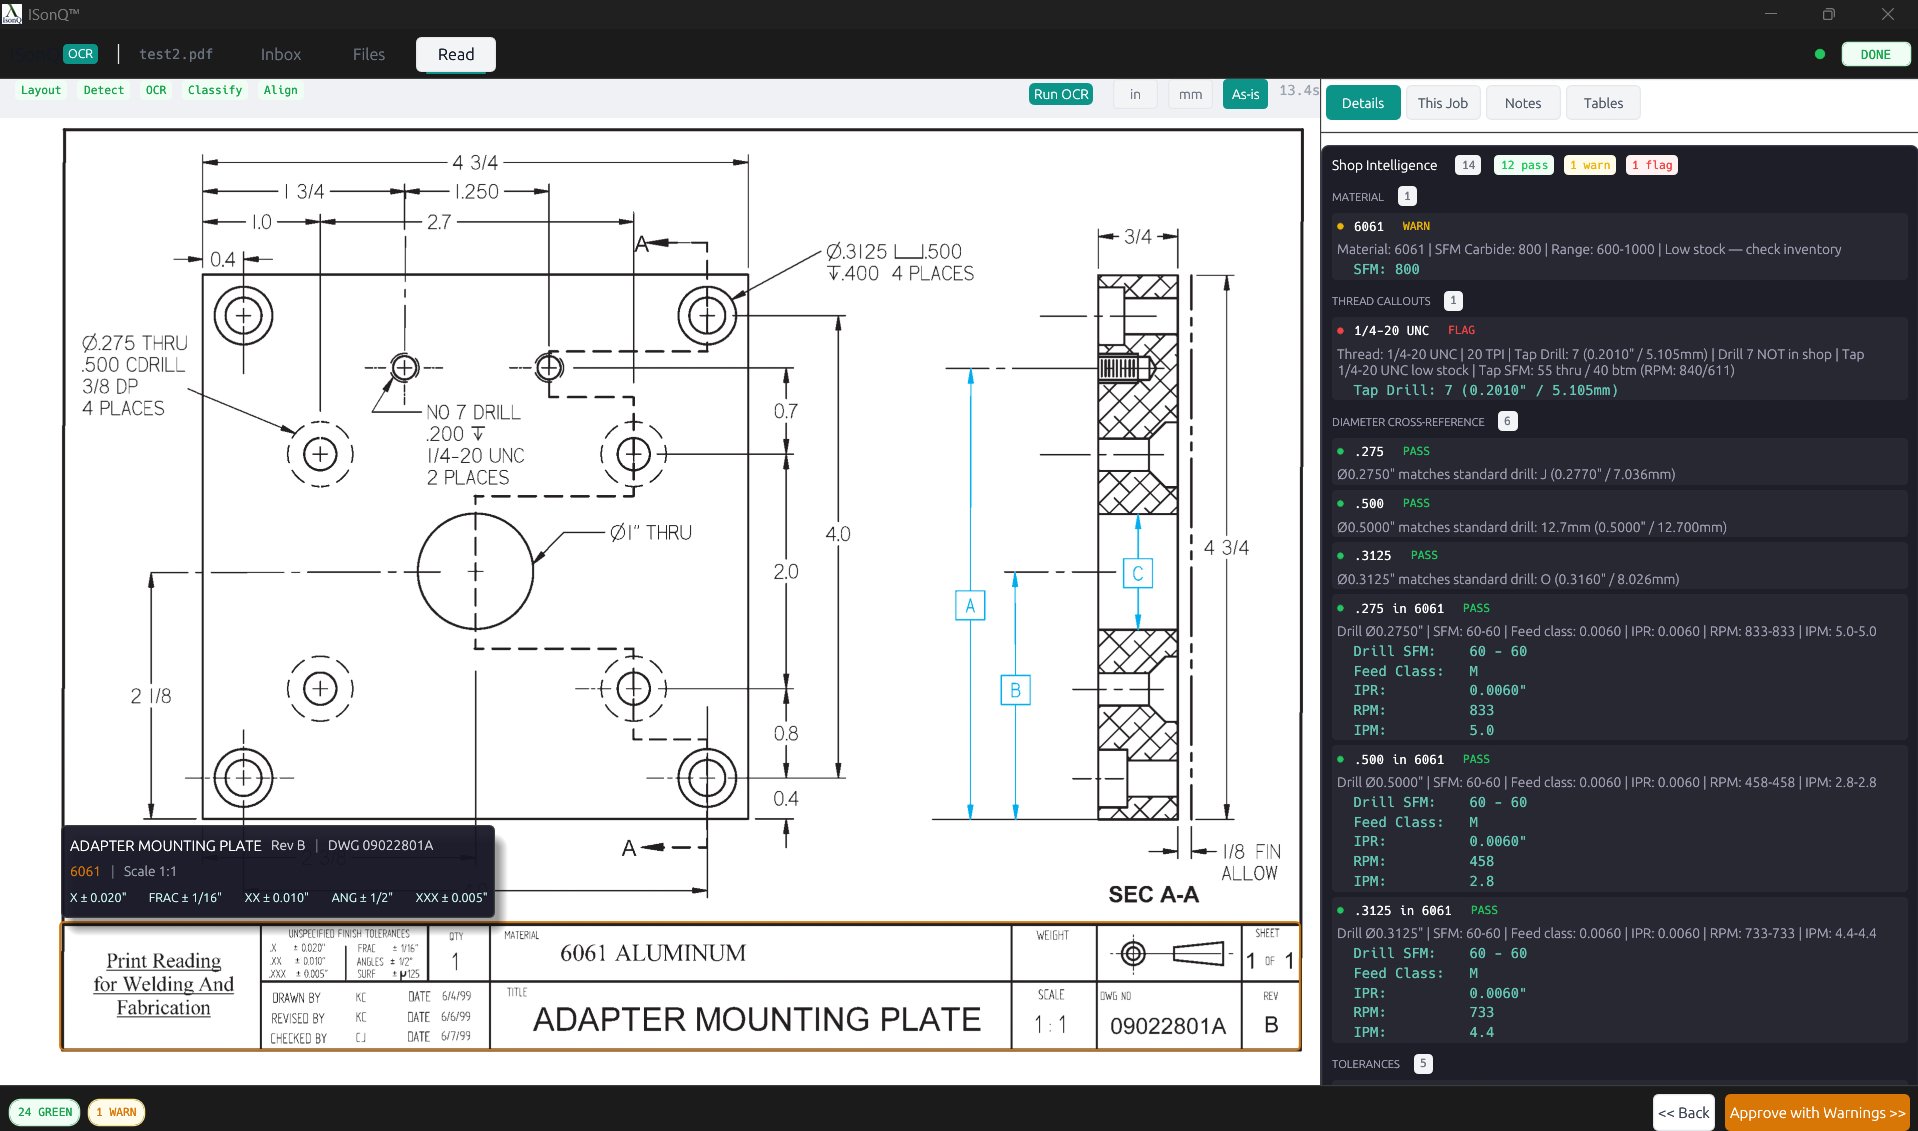Switch to the Inbox tab

[280, 54]
